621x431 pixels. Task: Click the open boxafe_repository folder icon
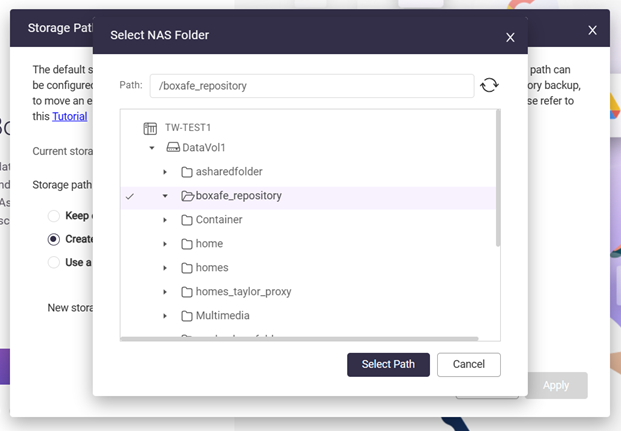[x=187, y=196]
